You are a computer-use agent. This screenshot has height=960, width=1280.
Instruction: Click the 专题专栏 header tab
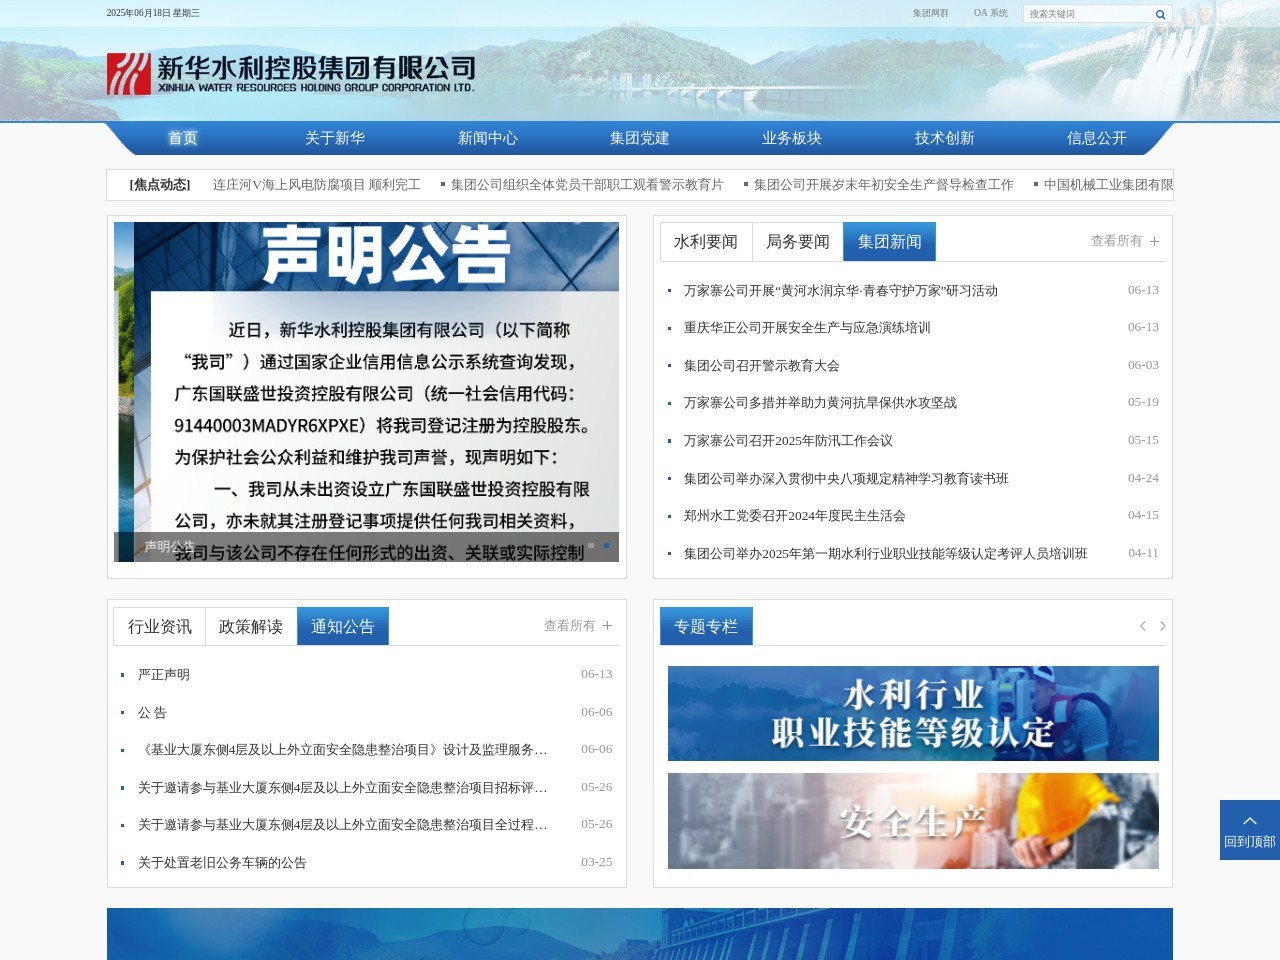706,627
